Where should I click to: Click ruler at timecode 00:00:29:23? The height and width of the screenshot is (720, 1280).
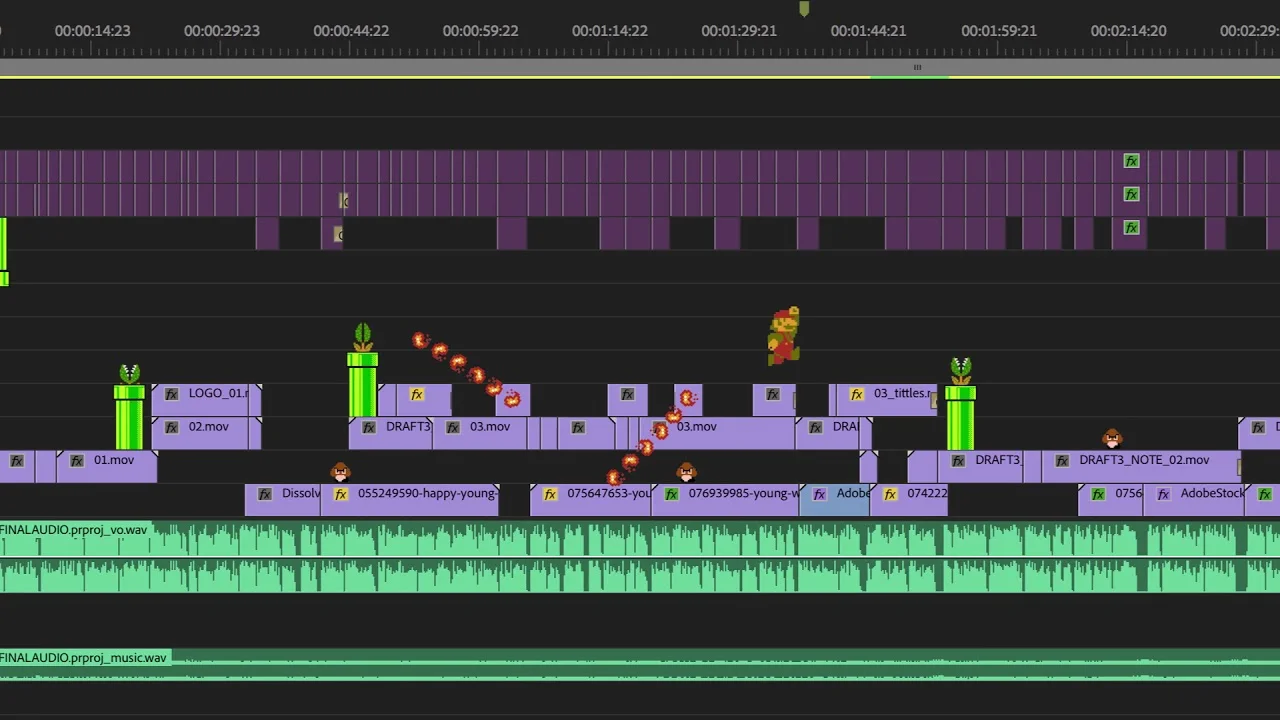click(222, 31)
